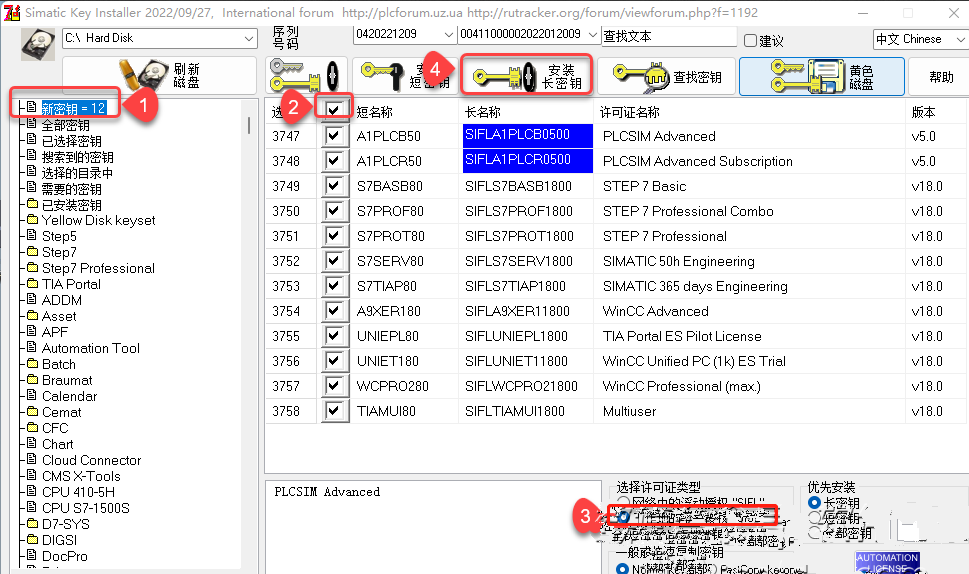Open the TIA Portal folder
Viewport: 969px width, 574px height.
tap(71, 284)
